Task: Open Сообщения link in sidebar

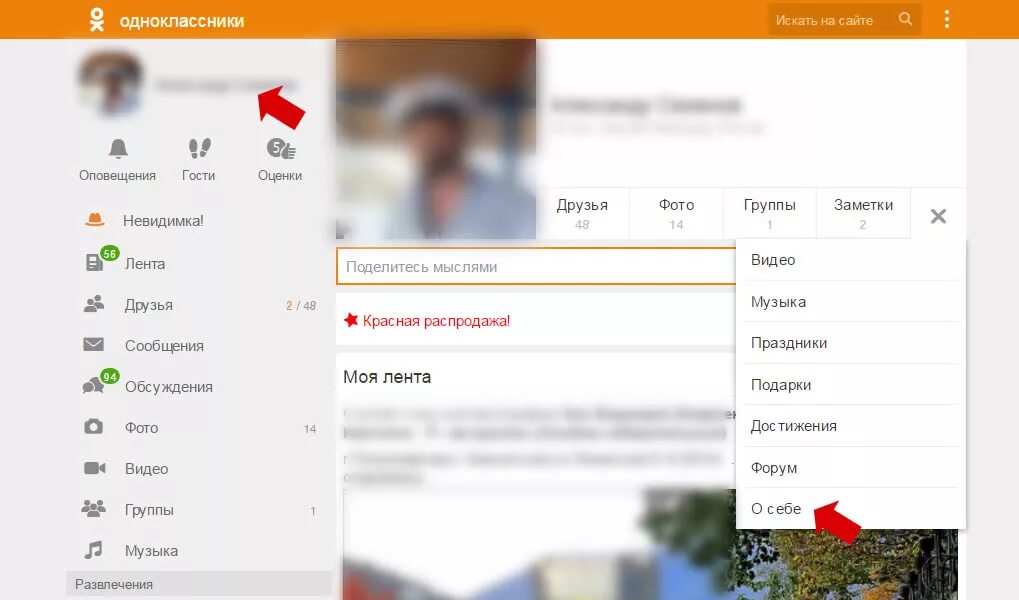Action: pyautogui.click(x=164, y=346)
